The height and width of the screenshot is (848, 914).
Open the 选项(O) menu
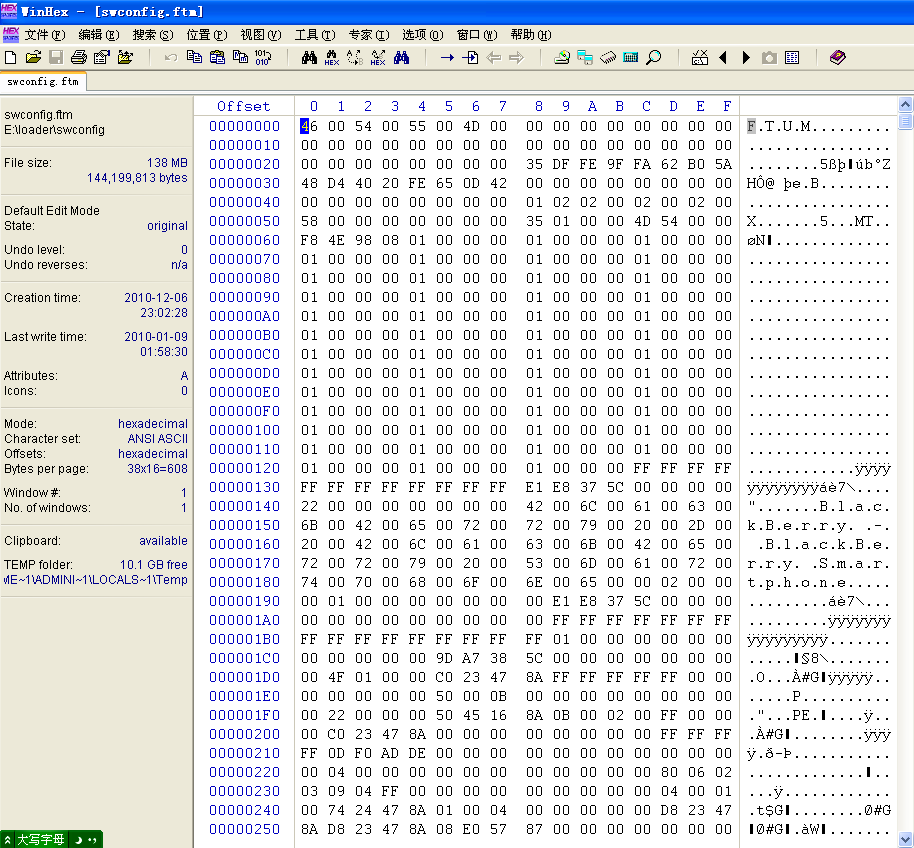[x=423, y=35]
